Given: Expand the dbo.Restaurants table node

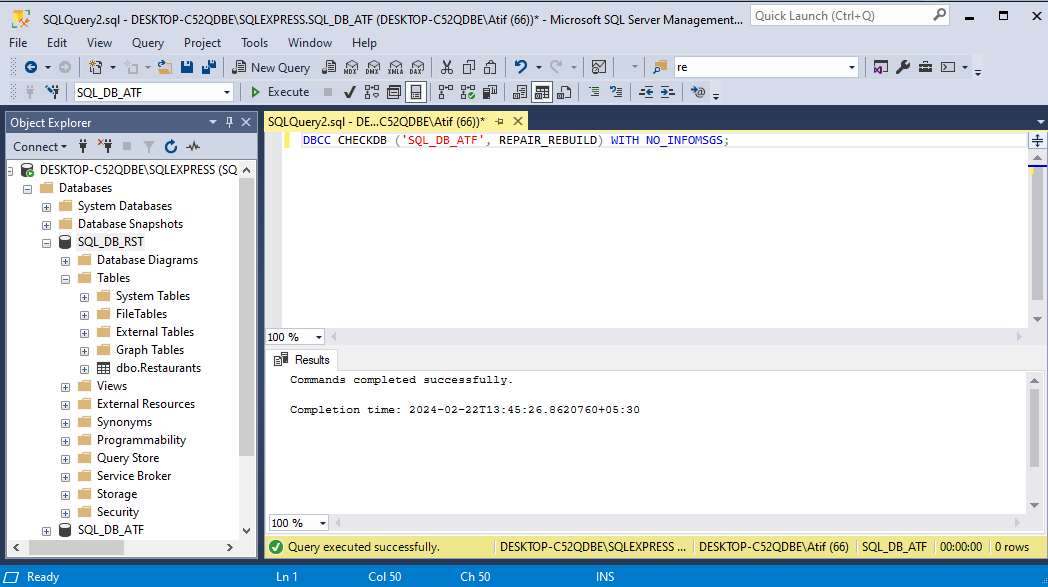Looking at the screenshot, I should pos(84,369).
